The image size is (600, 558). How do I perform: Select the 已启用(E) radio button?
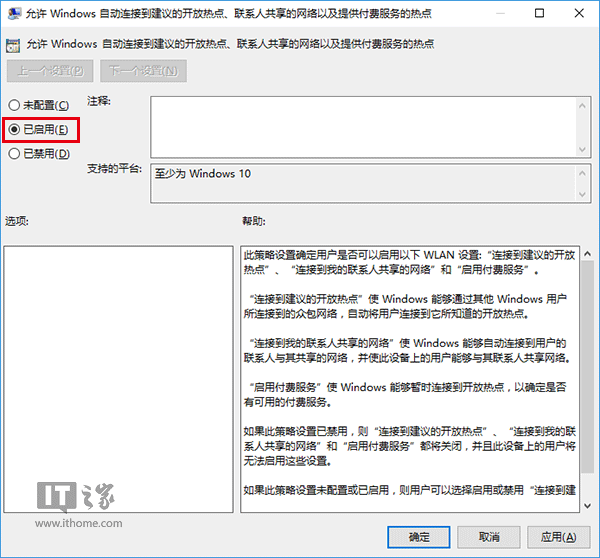[15, 129]
